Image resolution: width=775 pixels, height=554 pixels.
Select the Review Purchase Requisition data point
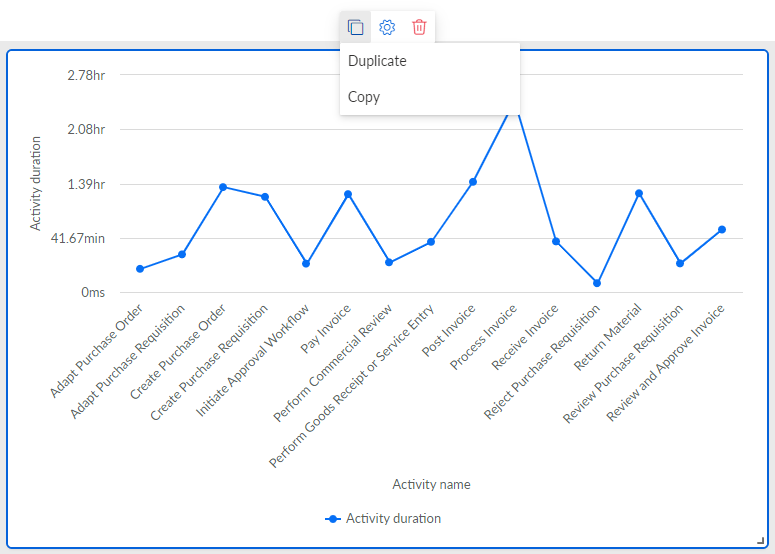680,263
